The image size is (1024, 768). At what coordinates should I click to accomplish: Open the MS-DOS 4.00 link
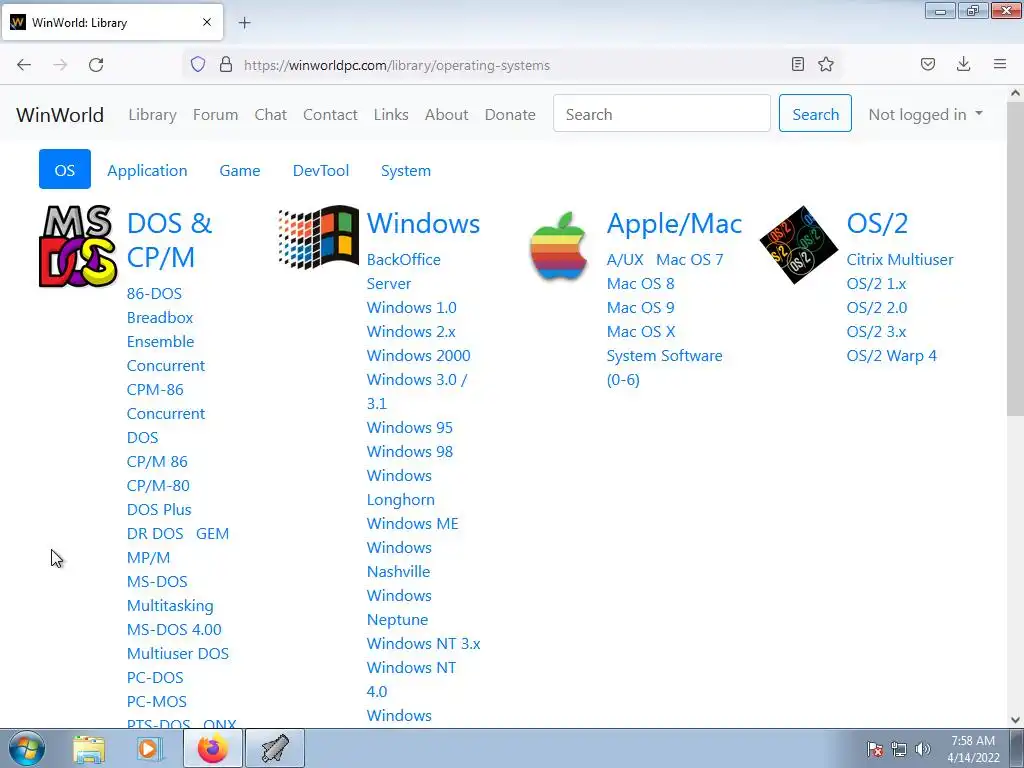174,630
